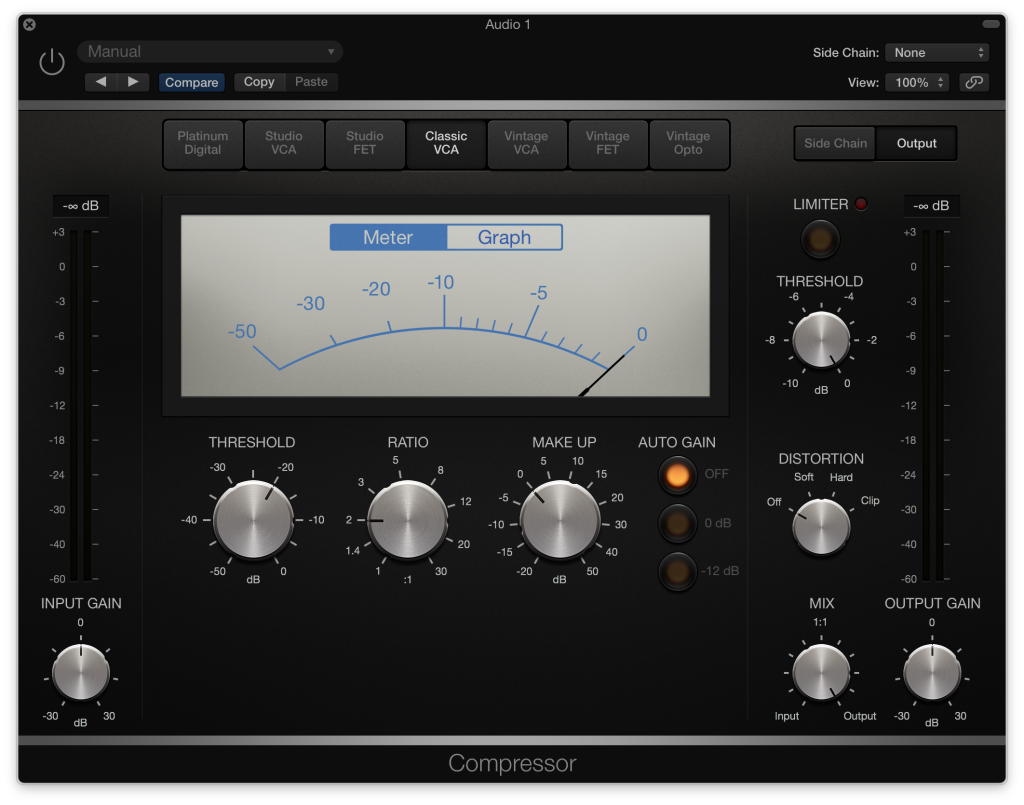Click the previous preset arrow
The height and width of the screenshot is (805, 1024).
tap(100, 82)
